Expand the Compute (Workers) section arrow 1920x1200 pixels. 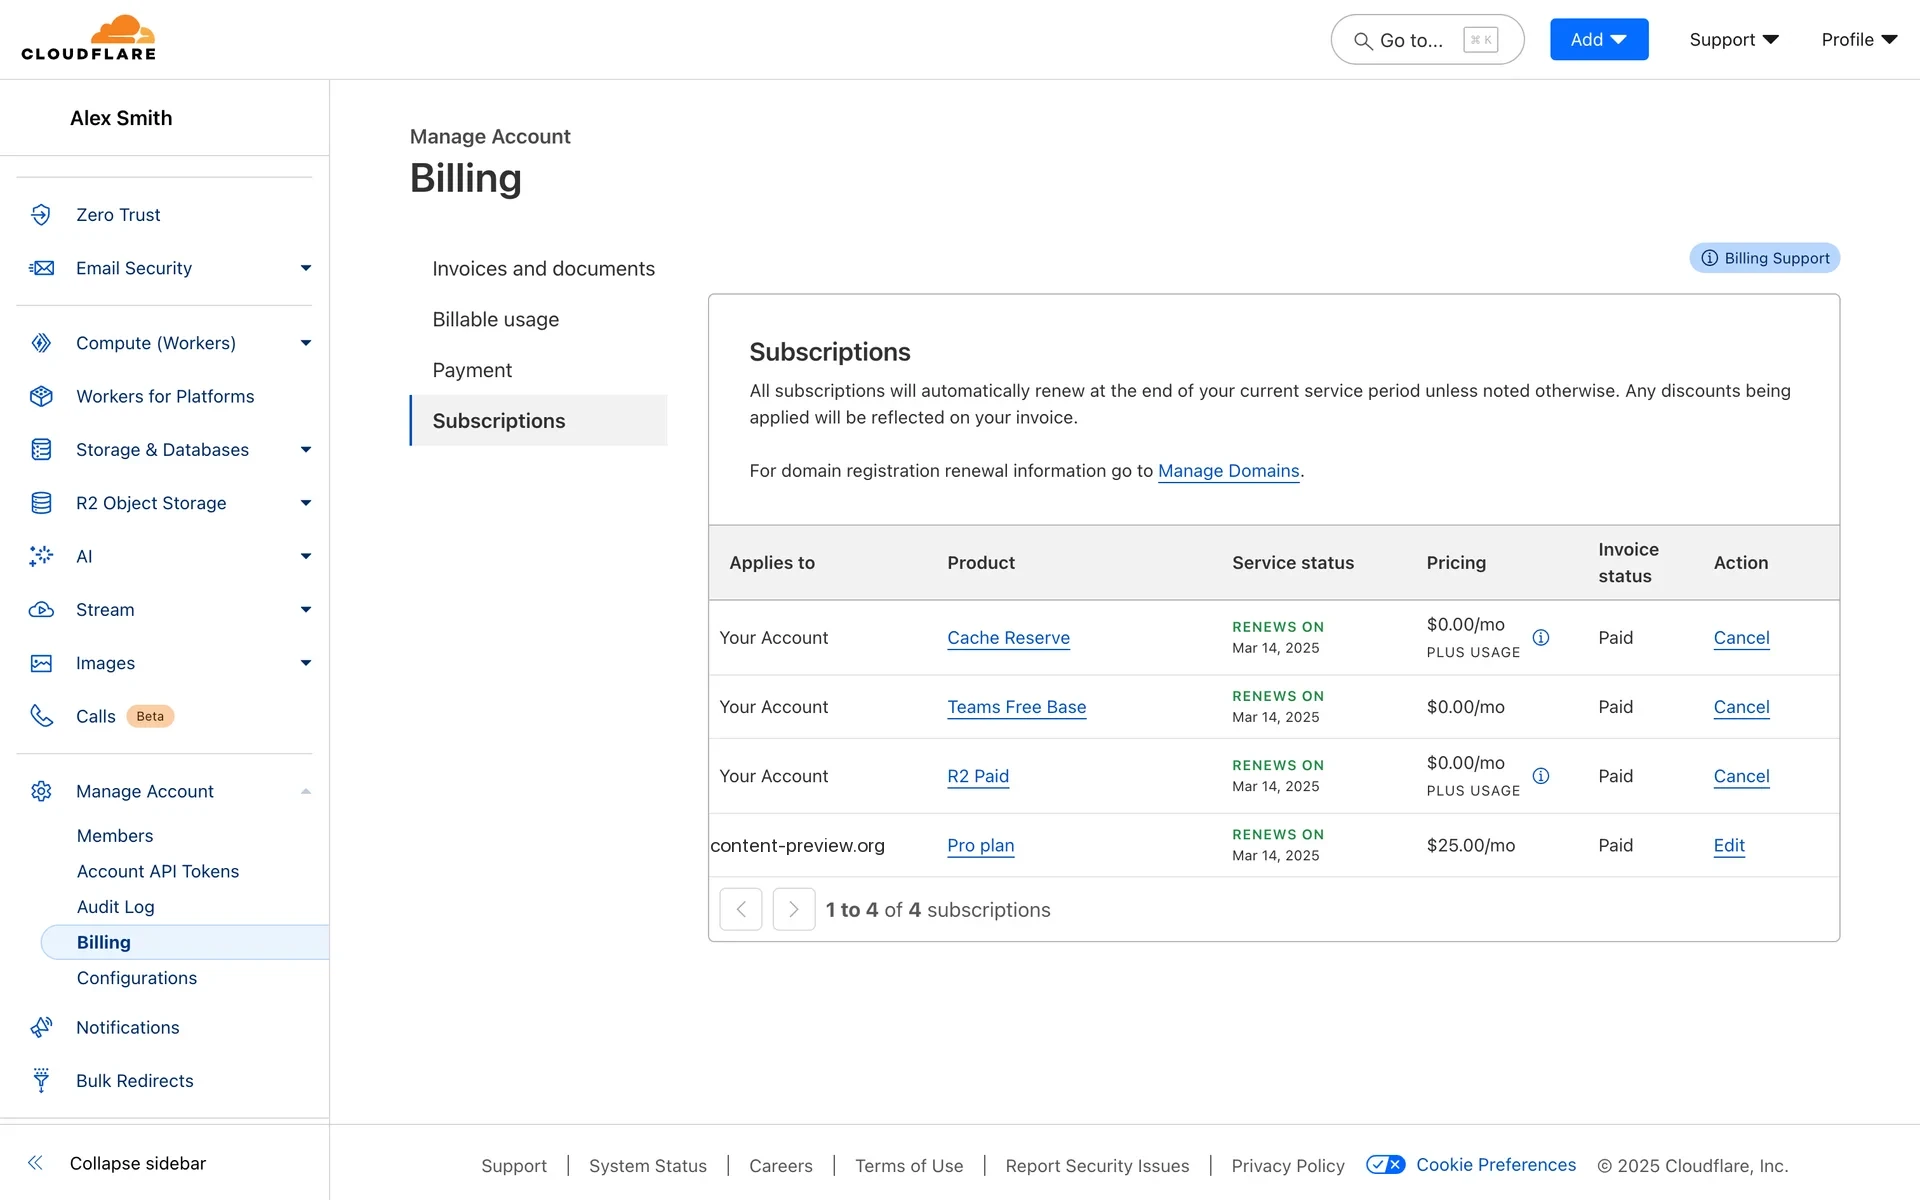click(x=306, y=343)
